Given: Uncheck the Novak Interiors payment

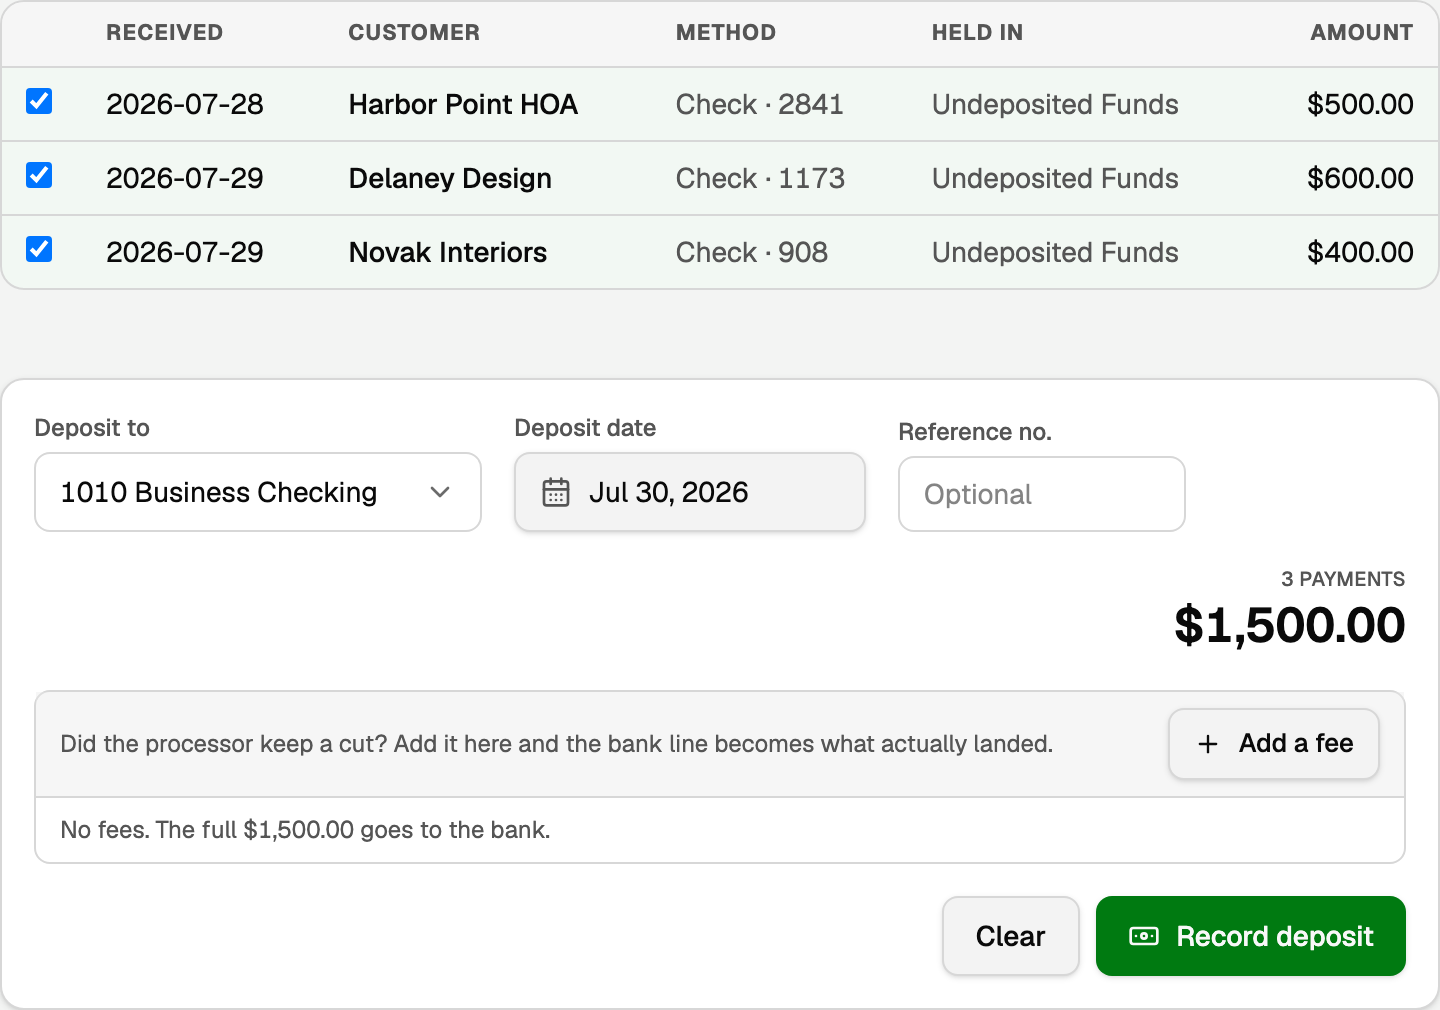Looking at the screenshot, I should pyautogui.click(x=39, y=249).
